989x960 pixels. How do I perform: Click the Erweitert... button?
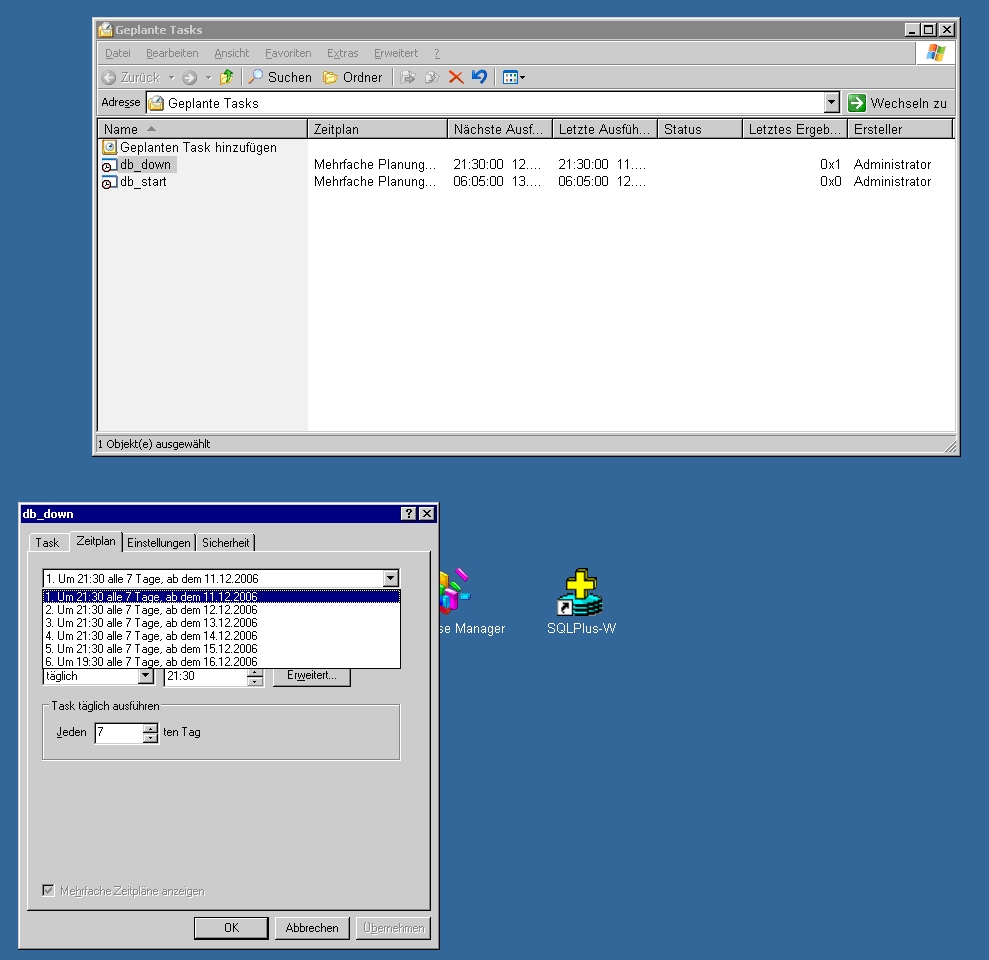pos(312,676)
